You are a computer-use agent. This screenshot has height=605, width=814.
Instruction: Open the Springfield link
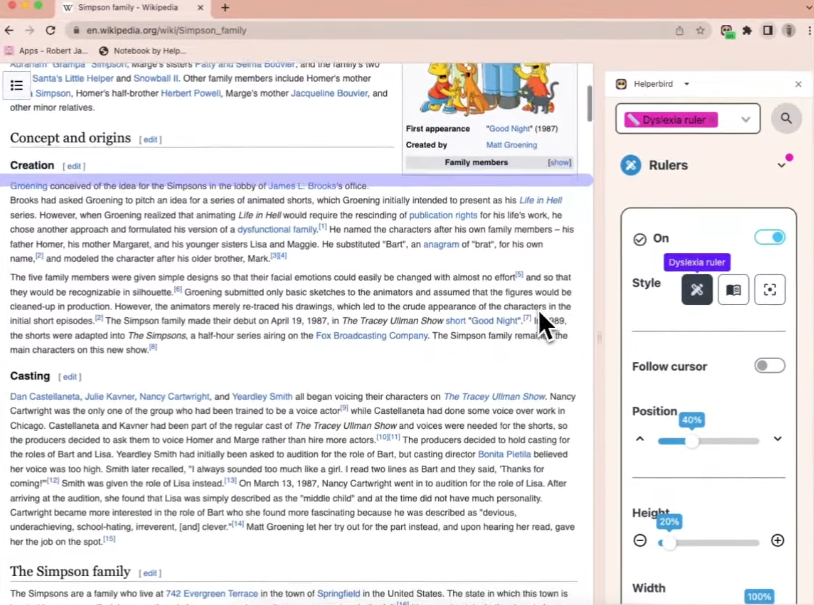pyautogui.click(x=338, y=594)
